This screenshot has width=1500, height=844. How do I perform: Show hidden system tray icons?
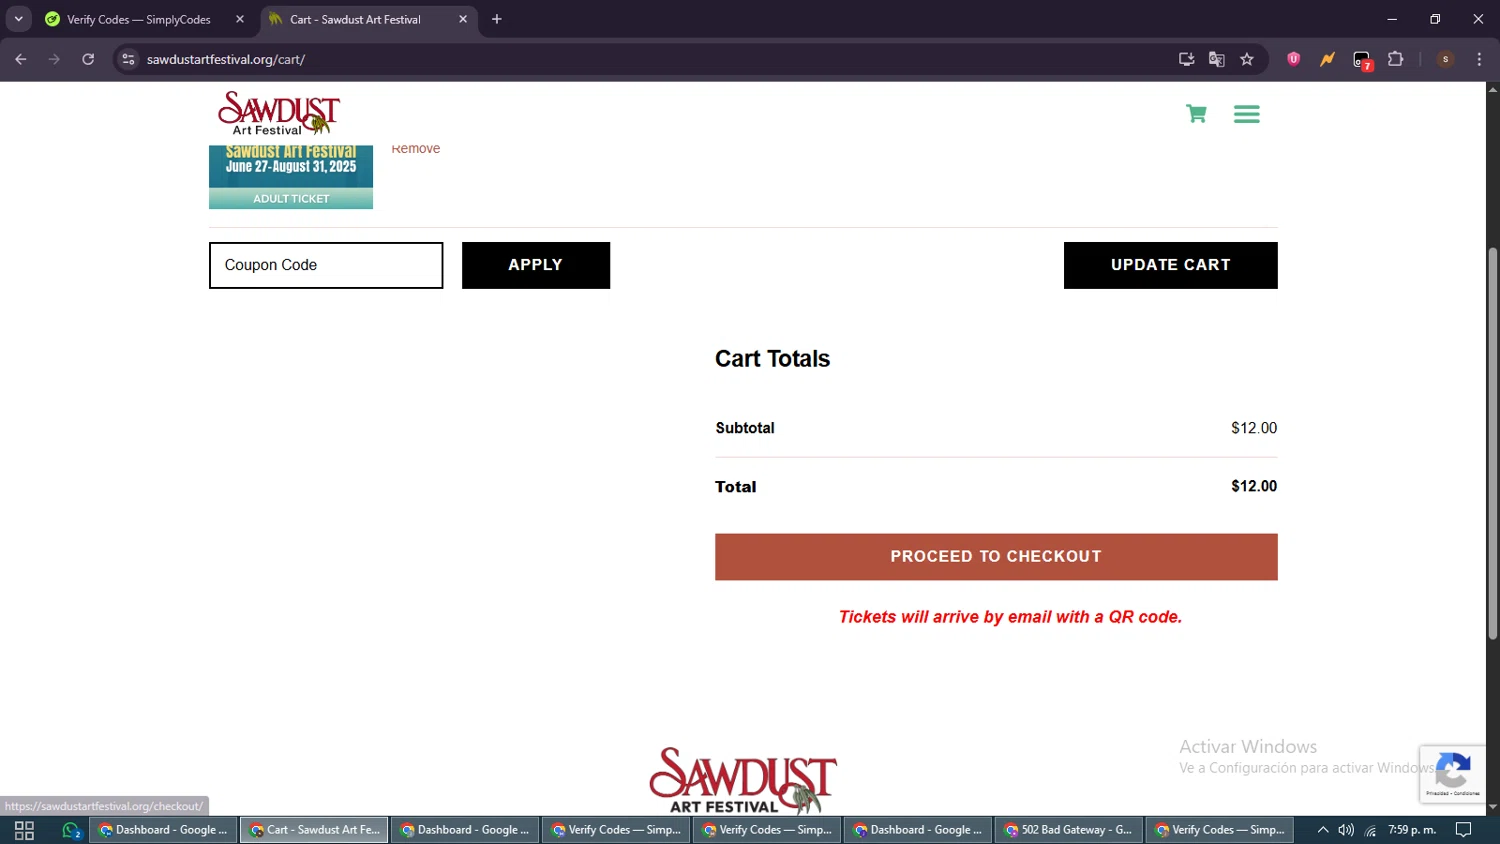tap(1323, 830)
